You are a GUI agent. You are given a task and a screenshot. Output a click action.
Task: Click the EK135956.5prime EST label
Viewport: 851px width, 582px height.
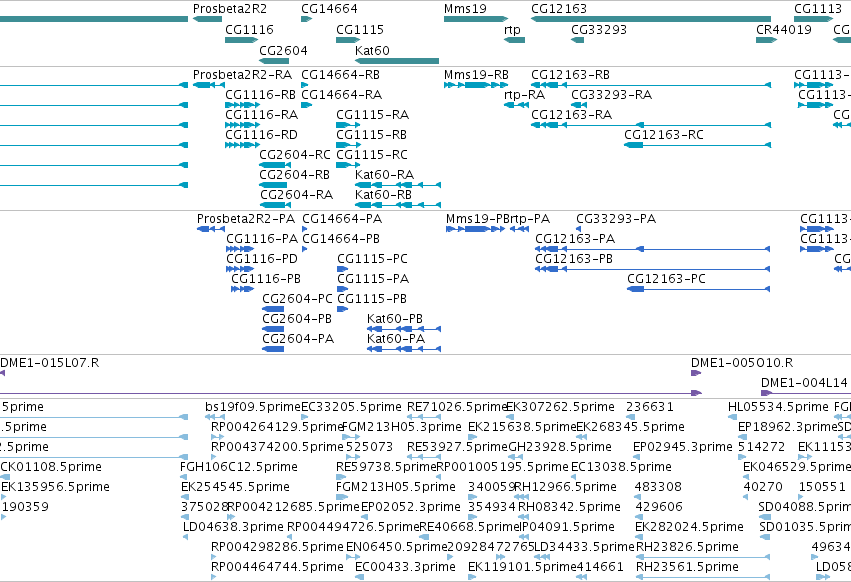coord(55,487)
